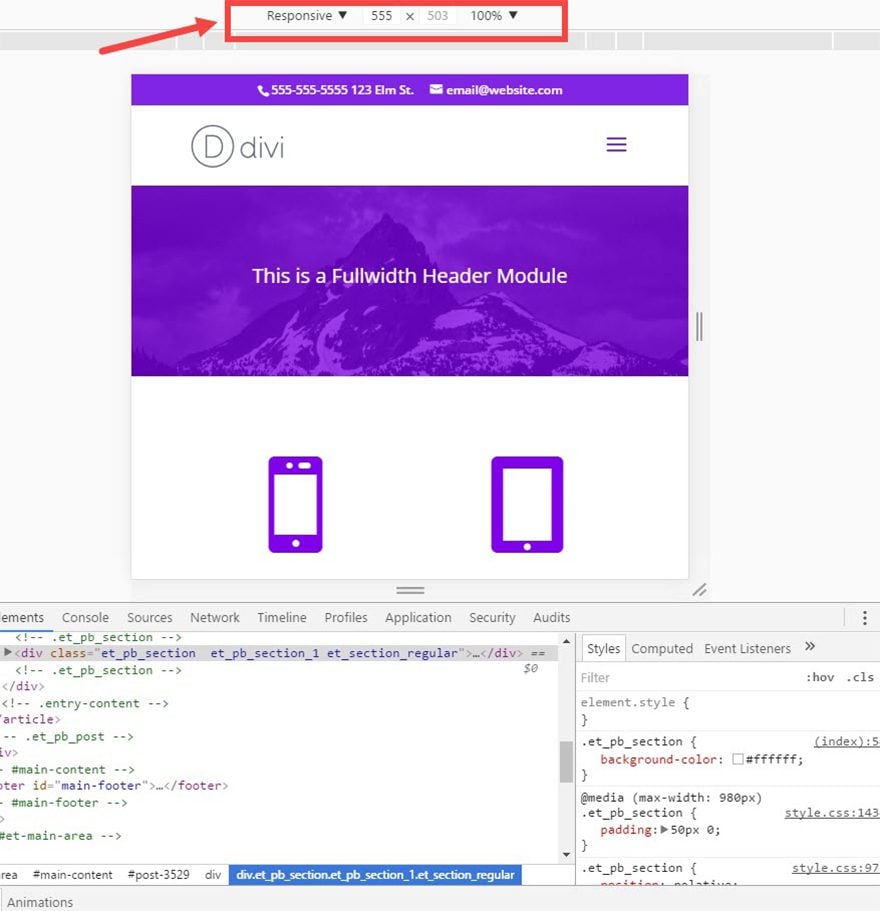The image size is (880, 911).
Task: Open the Responsive device dropdown
Action: click(x=307, y=16)
